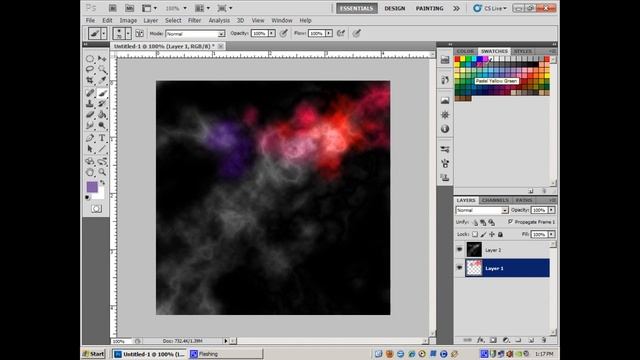
Task: Switch to Flashing taskbar window
Action: (226, 354)
